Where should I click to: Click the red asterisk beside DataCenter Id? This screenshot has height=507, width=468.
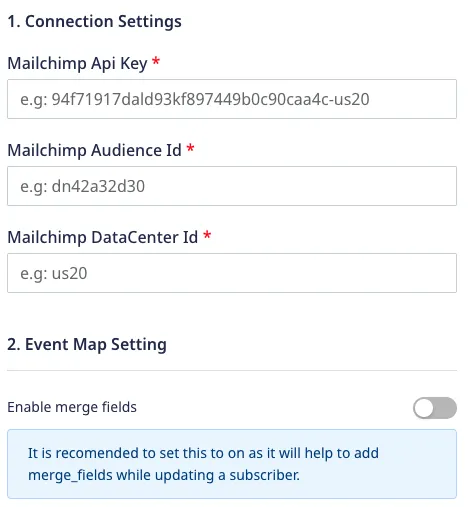[x=207, y=235]
